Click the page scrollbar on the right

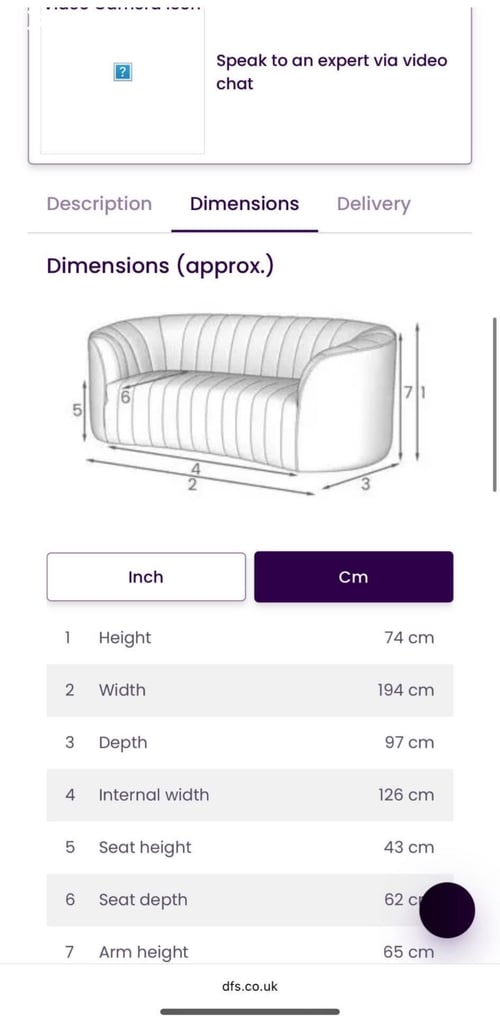click(x=494, y=404)
